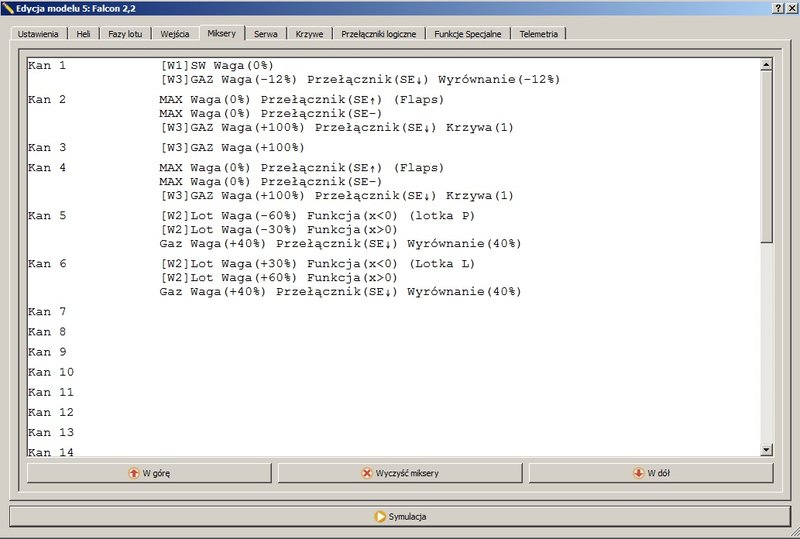Open the Serwa tab

pyautogui.click(x=266, y=34)
